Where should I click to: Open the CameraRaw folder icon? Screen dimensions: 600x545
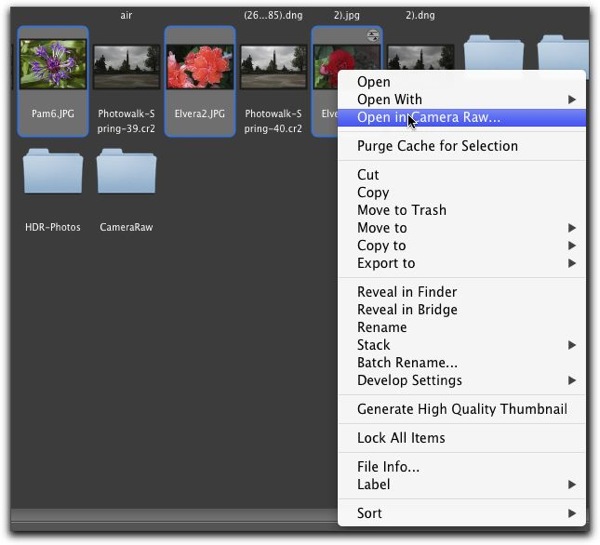coord(126,173)
